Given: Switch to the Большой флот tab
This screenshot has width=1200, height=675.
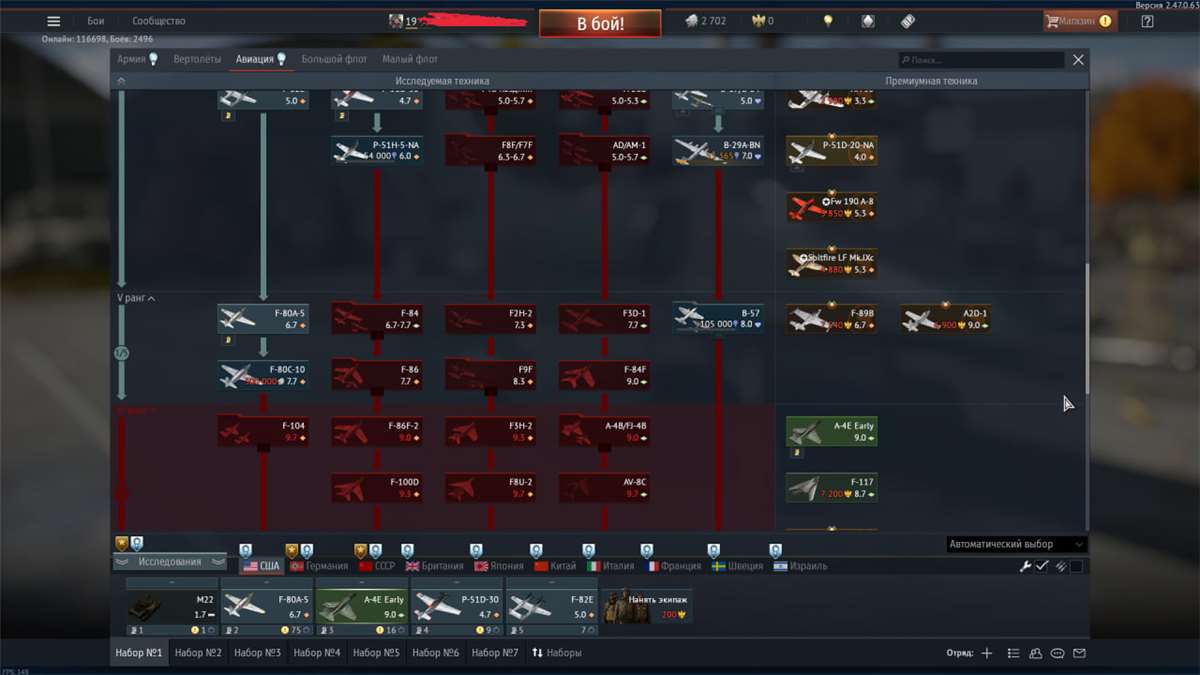Looking at the screenshot, I should [333, 59].
